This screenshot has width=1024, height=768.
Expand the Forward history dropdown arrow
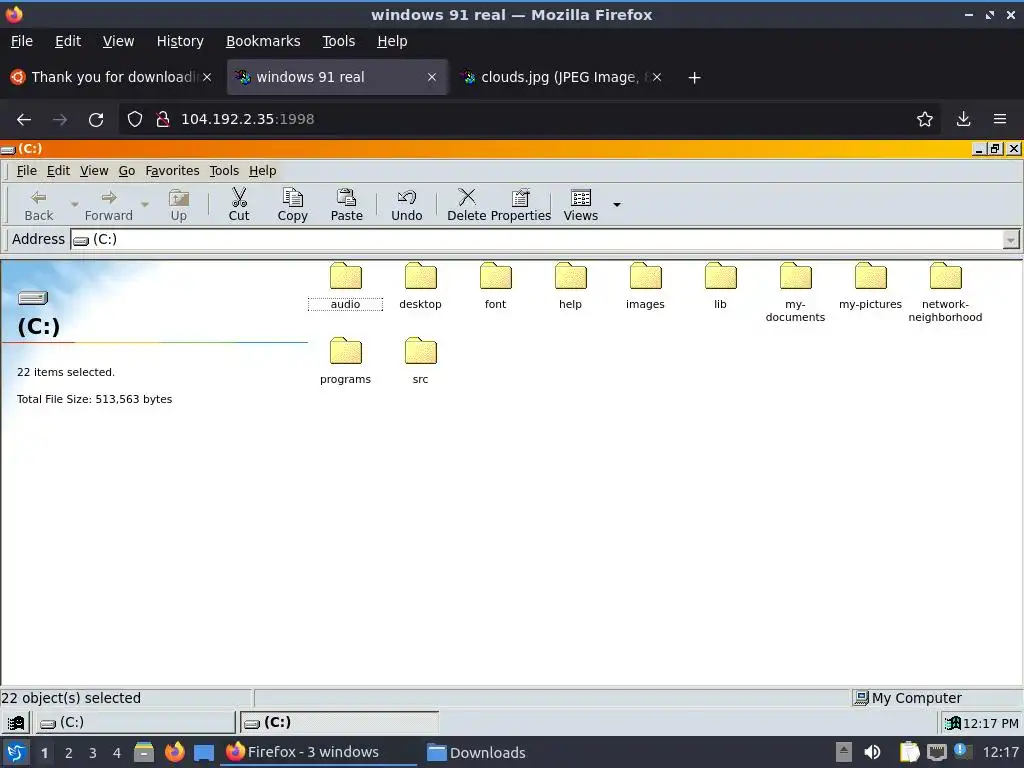[145, 204]
